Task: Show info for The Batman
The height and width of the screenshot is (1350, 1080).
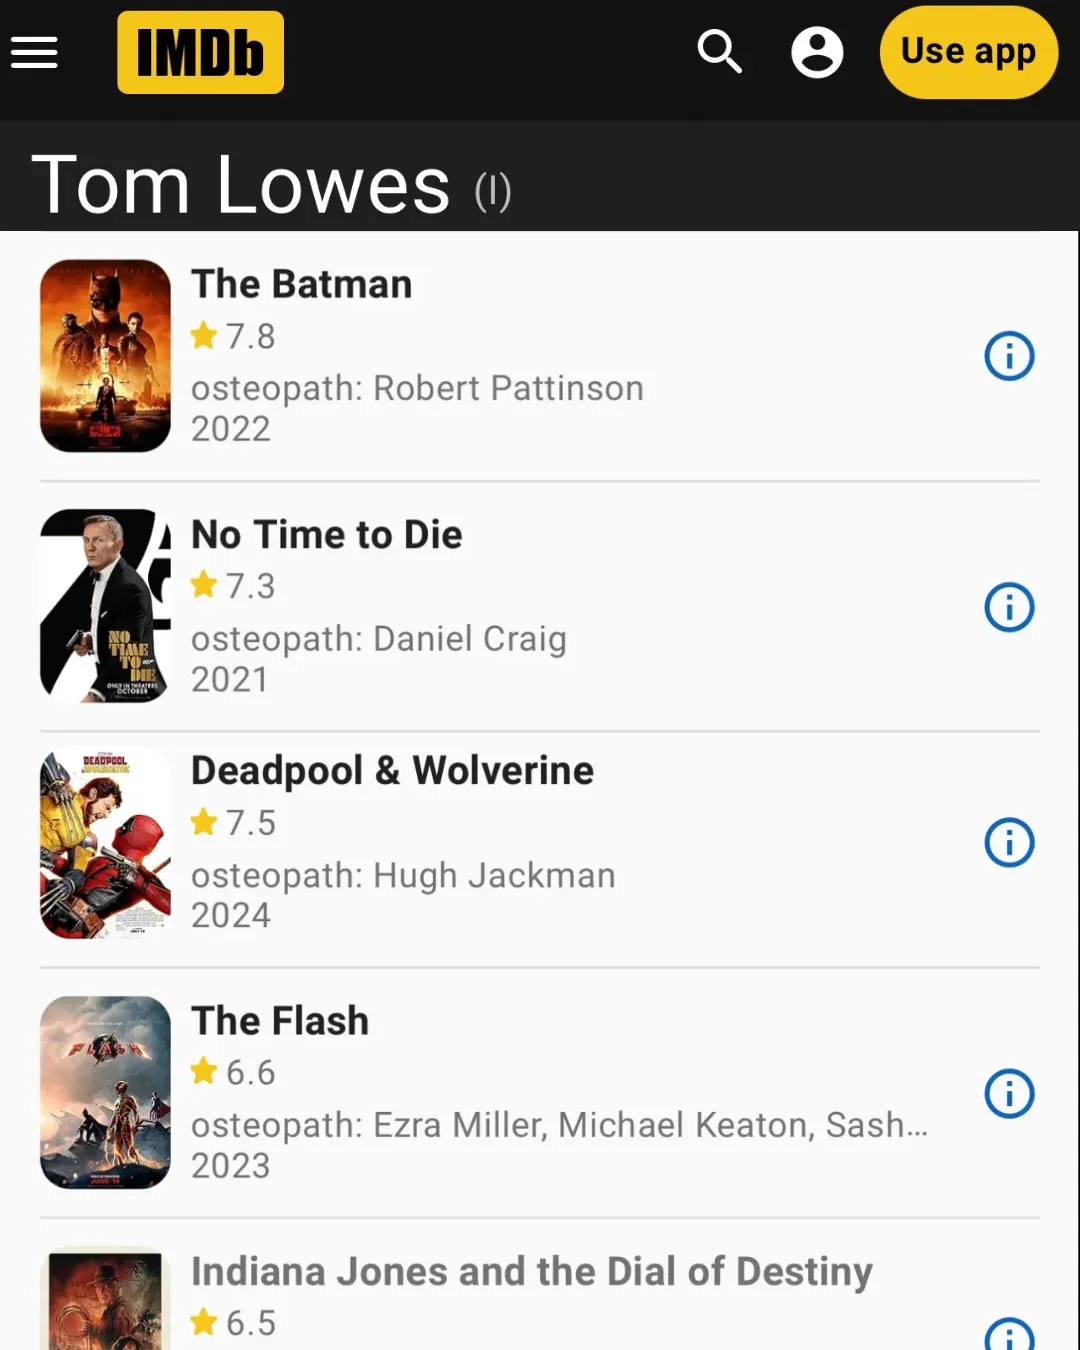Action: 1009,356
